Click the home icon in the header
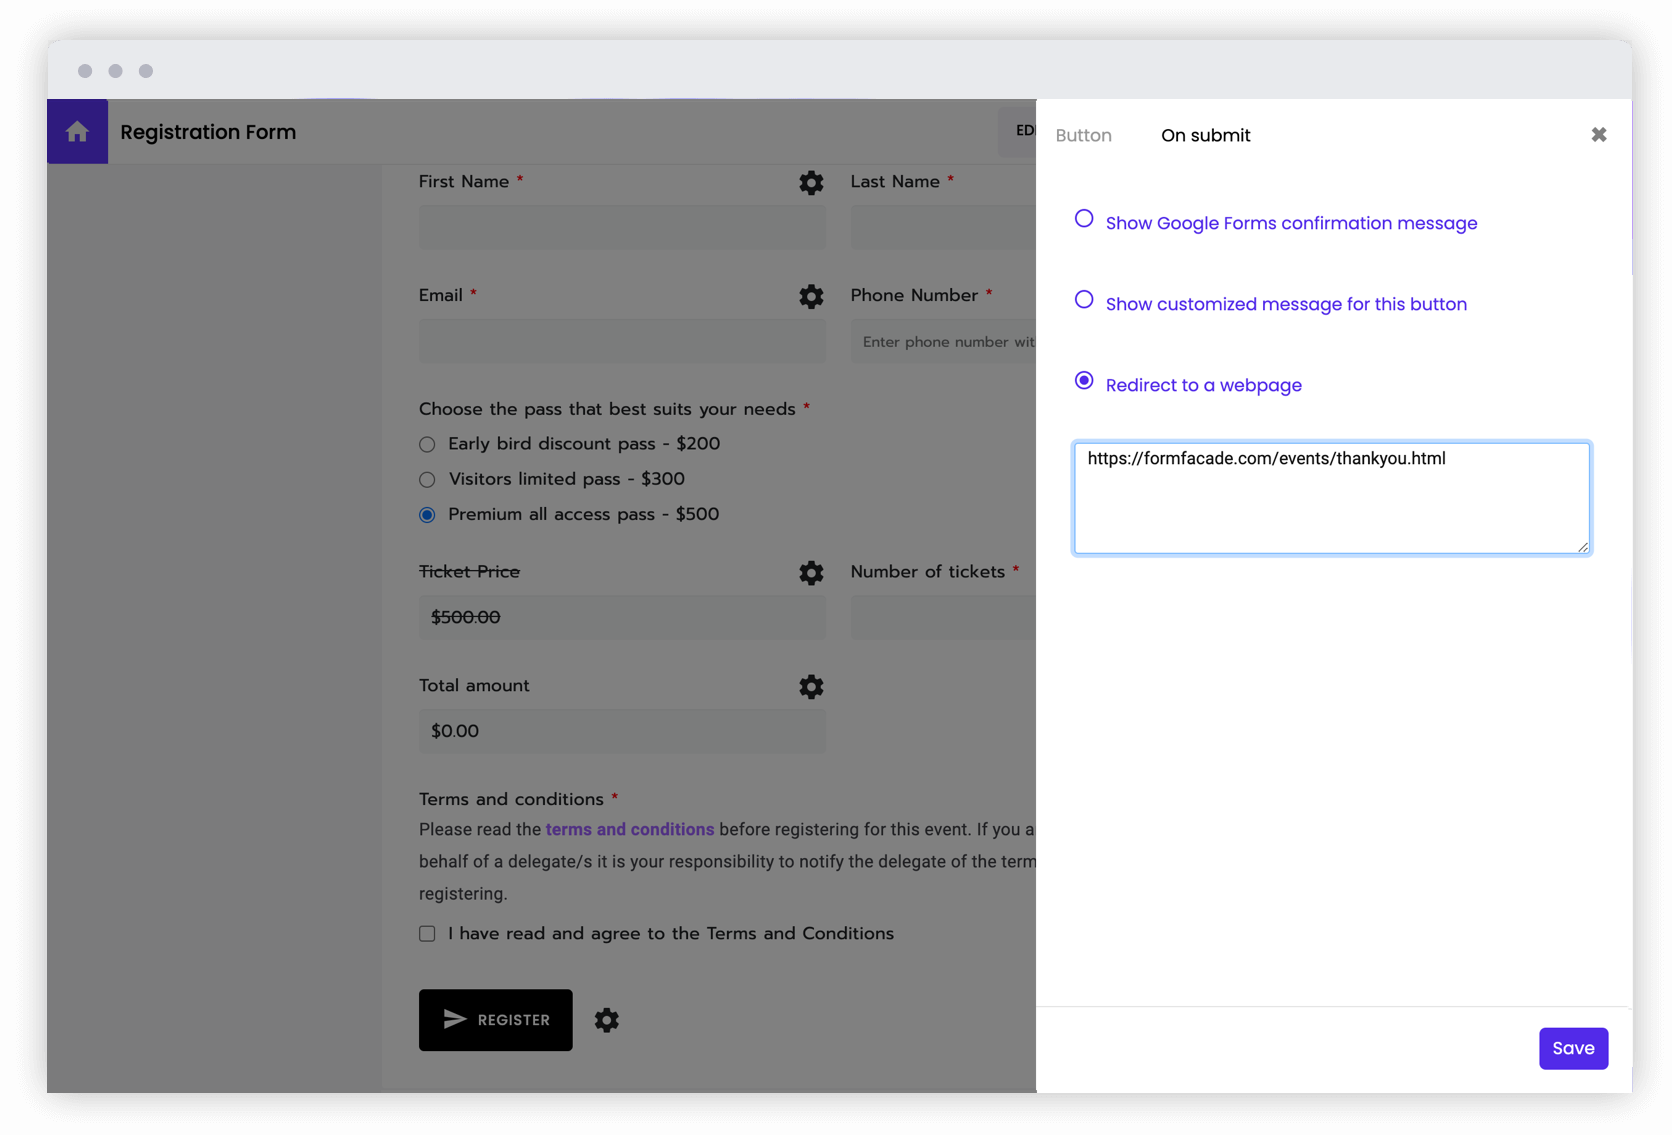The height and width of the screenshot is (1135, 1672). point(77,131)
